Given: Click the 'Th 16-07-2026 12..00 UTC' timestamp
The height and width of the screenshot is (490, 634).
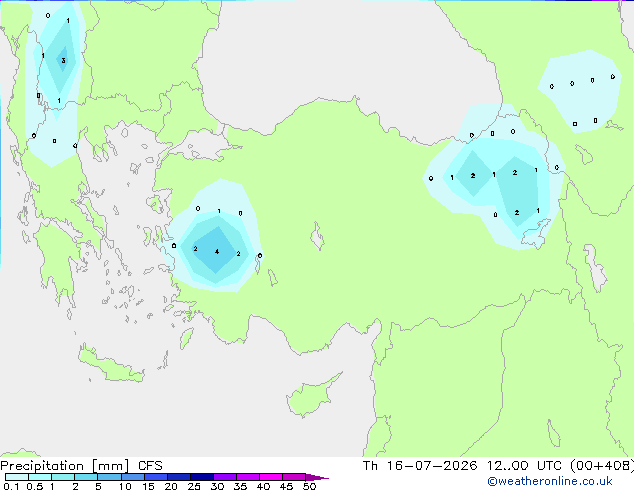Looking at the screenshot, I should [462, 466].
